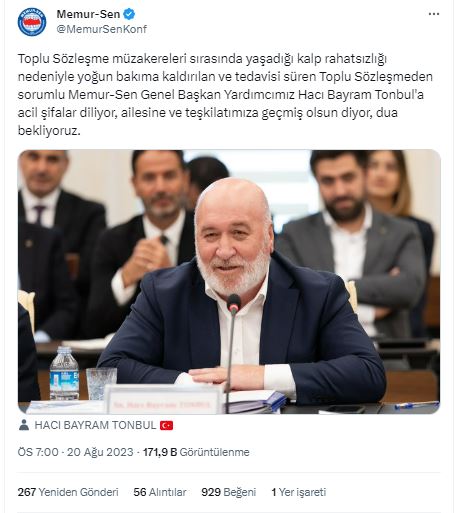
Task: Click the Memur-Sen display name
Action: pos(88,14)
